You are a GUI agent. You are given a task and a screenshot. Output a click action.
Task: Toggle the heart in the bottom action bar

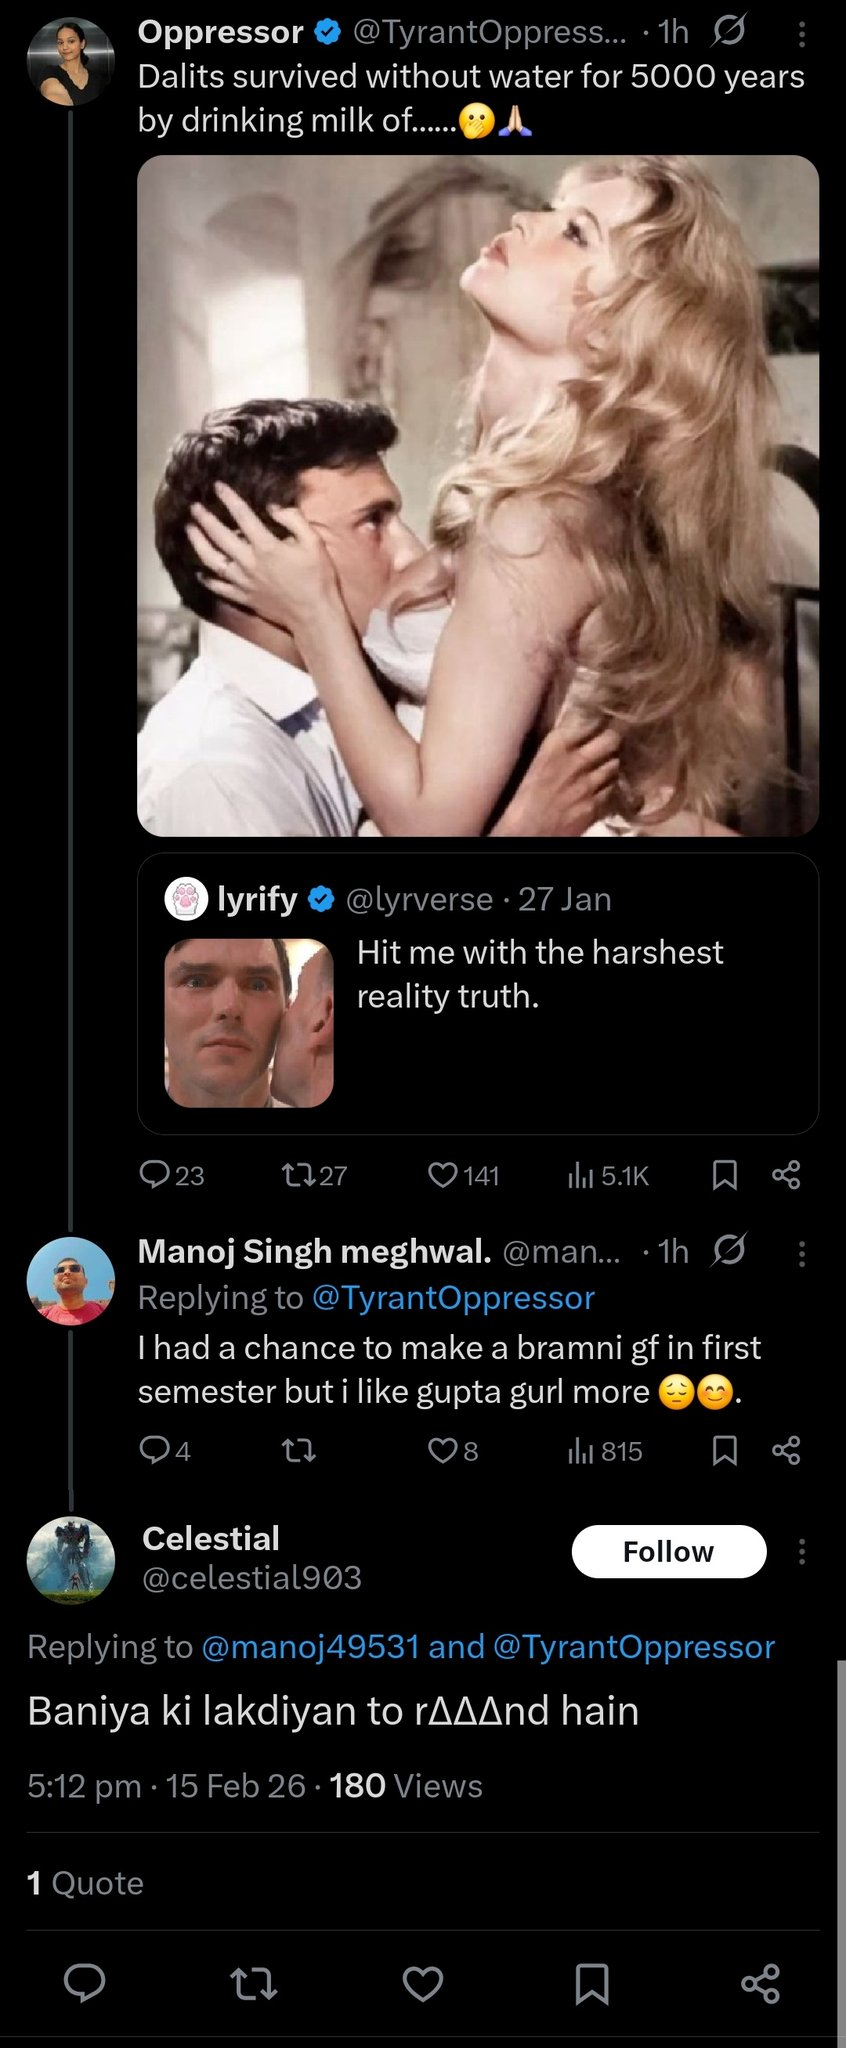tap(422, 1983)
